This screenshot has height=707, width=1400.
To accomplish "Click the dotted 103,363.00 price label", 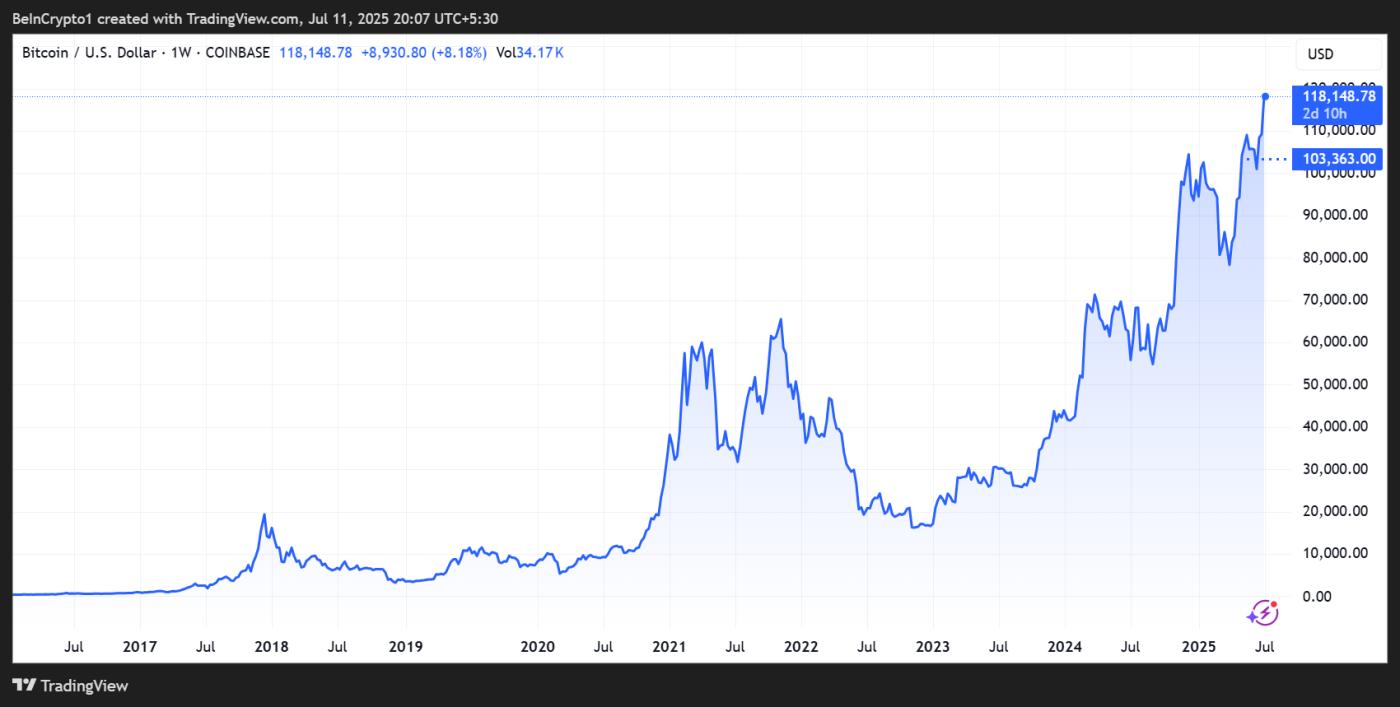I will 1338,158.
